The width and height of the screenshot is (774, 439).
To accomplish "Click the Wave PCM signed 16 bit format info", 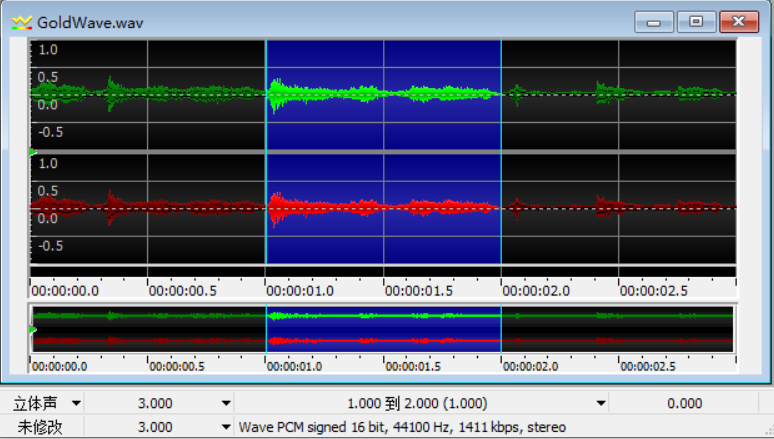I will pyautogui.click(x=401, y=427).
